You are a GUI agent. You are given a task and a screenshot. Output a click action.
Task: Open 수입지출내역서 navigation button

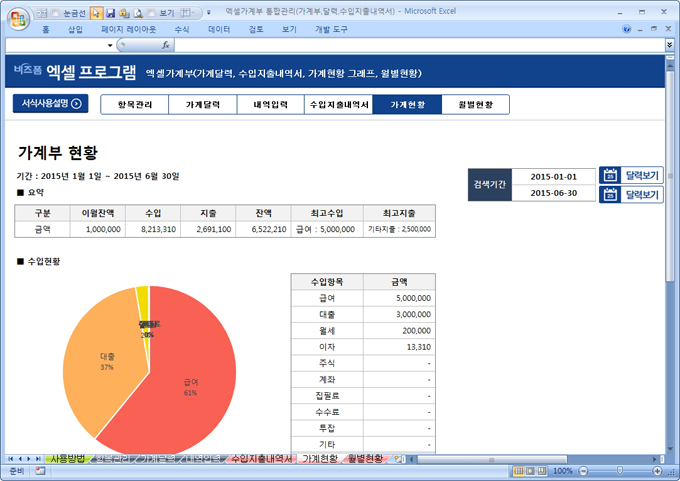tap(339, 105)
